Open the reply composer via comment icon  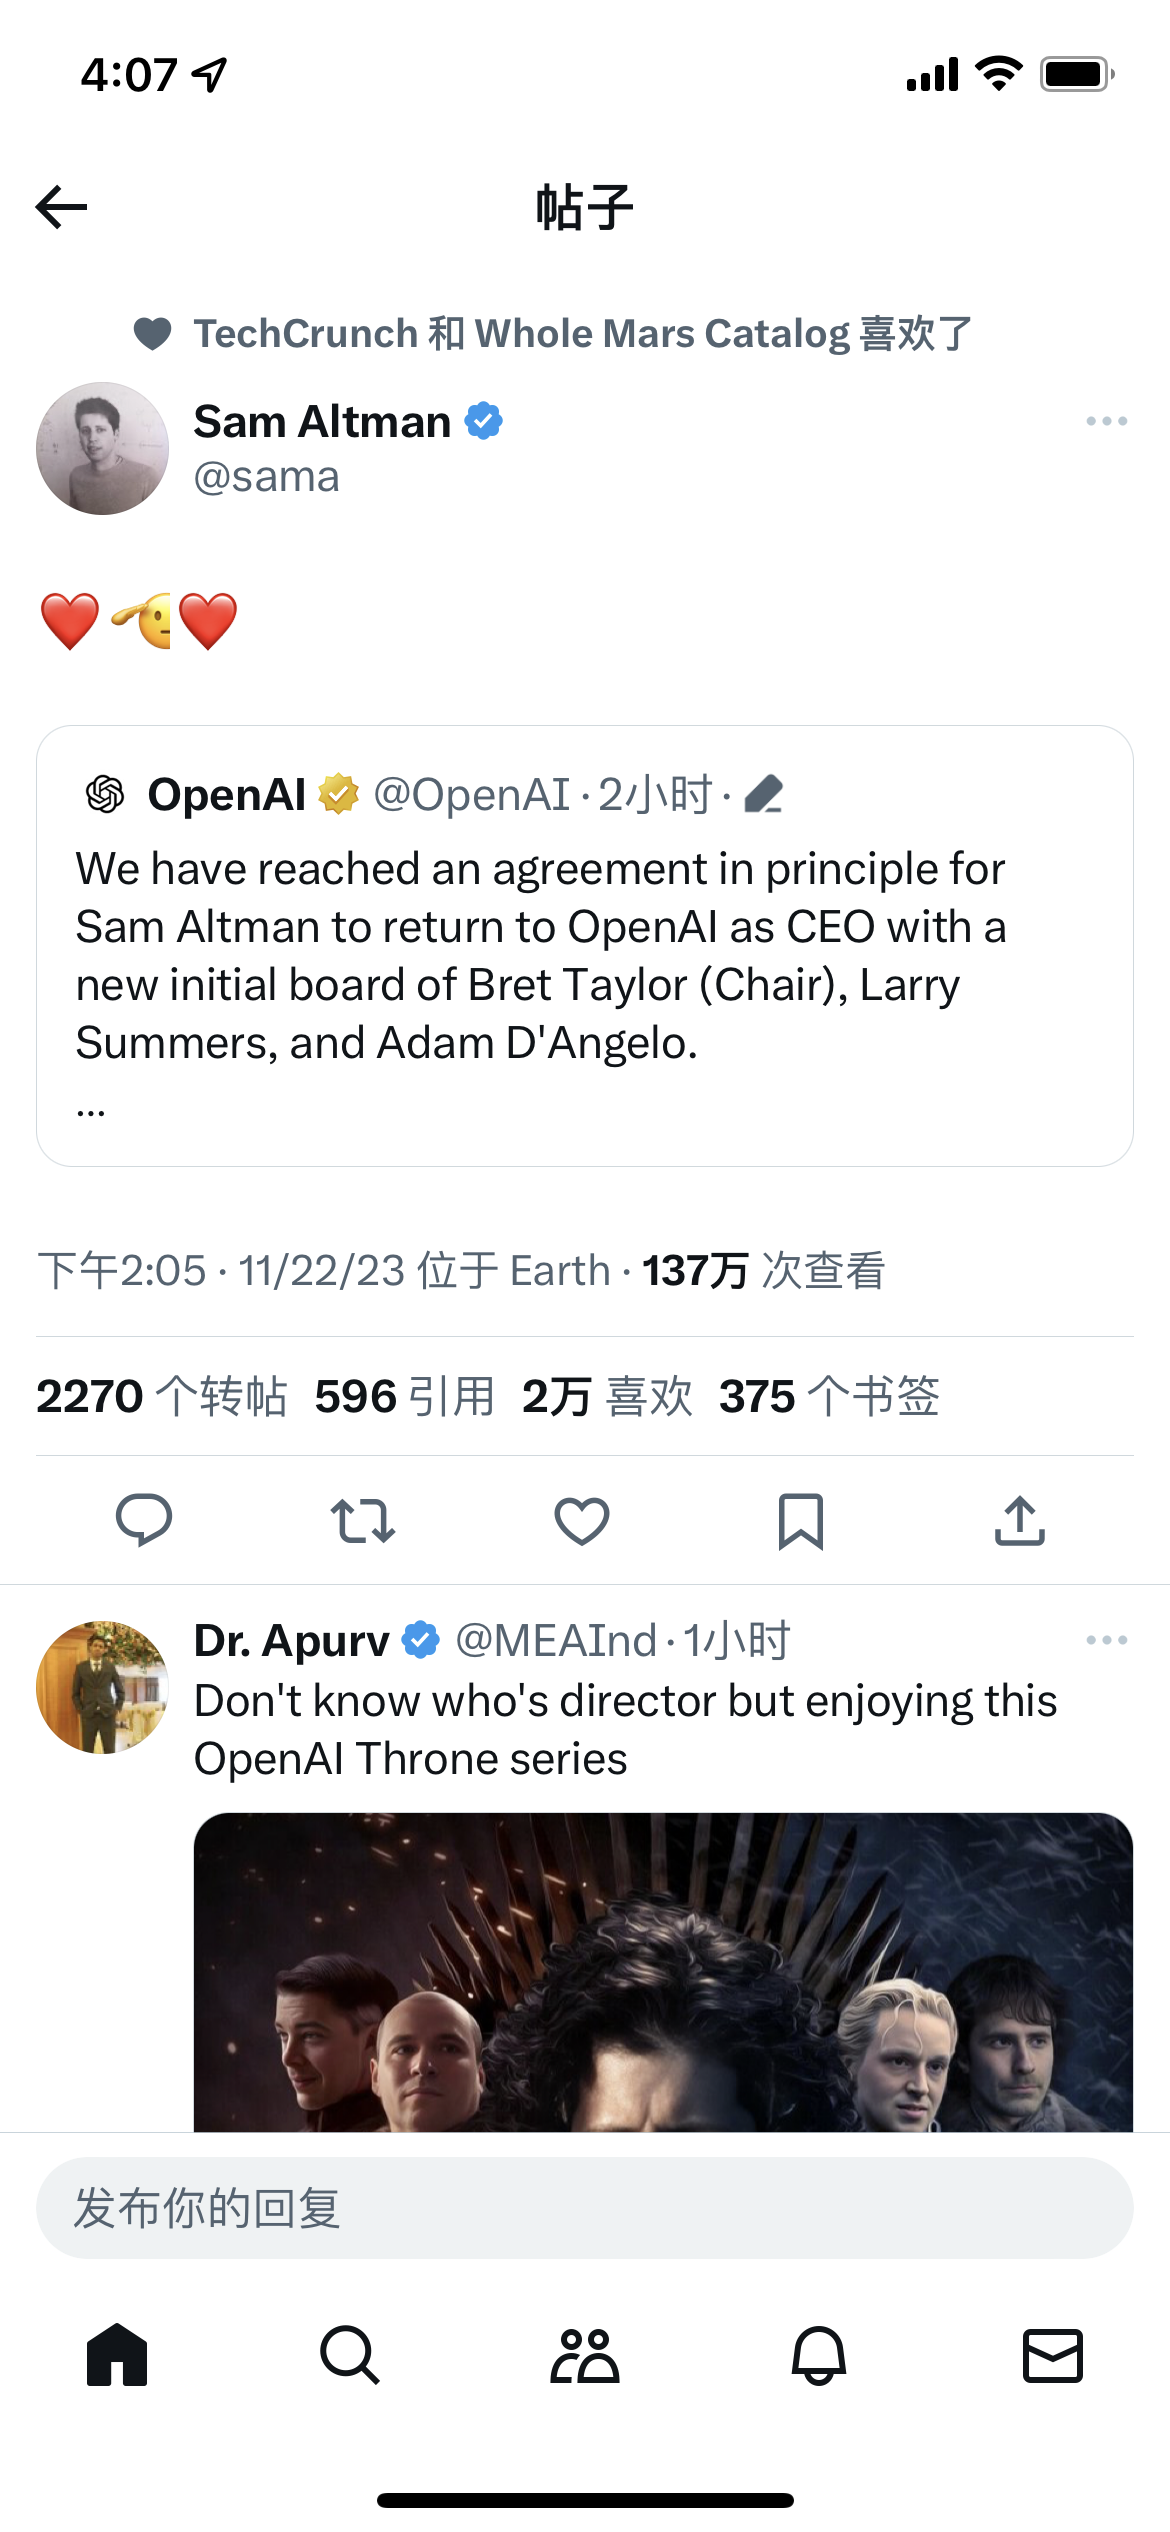(x=145, y=1521)
